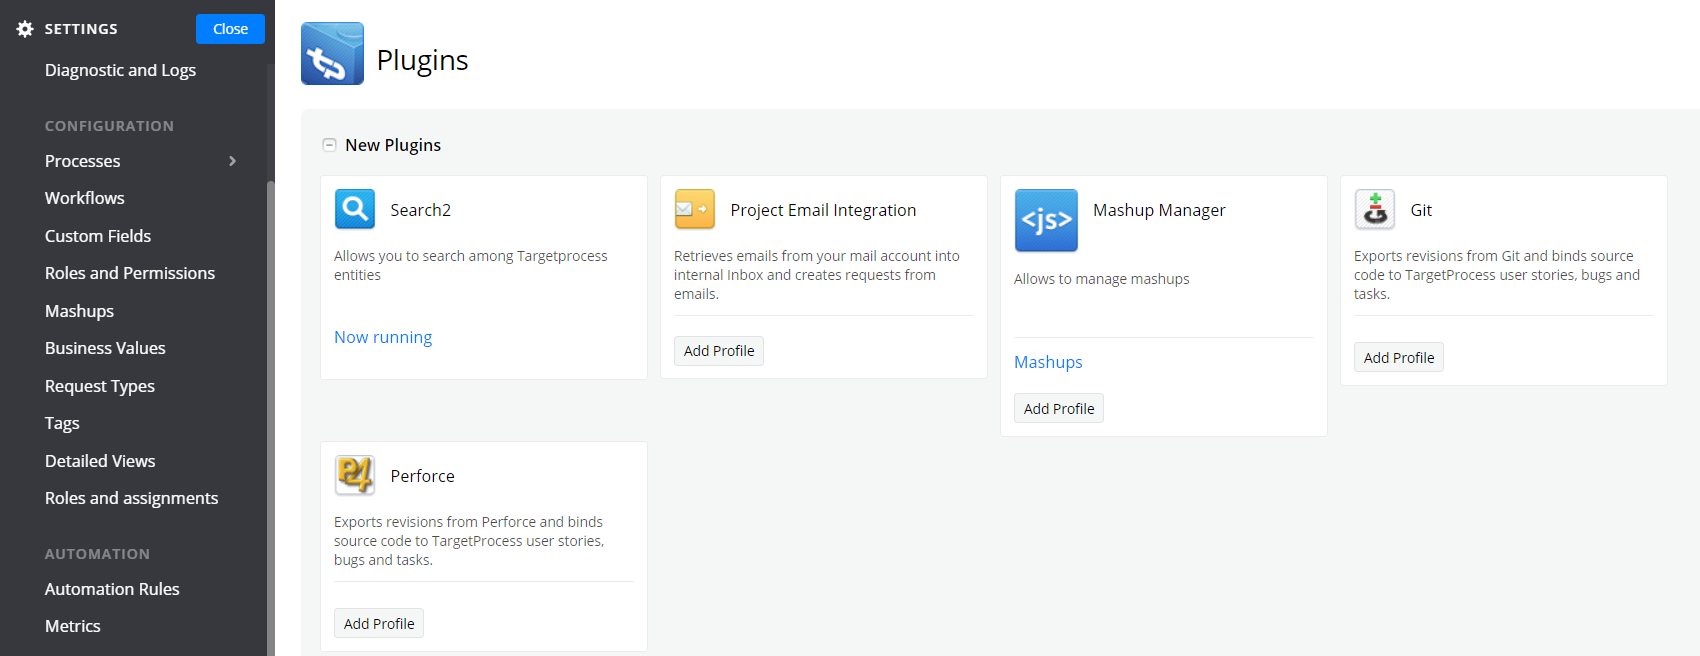Add Profile for Mashup Manager
This screenshot has width=1700, height=656.
pyautogui.click(x=1059, y=408)
